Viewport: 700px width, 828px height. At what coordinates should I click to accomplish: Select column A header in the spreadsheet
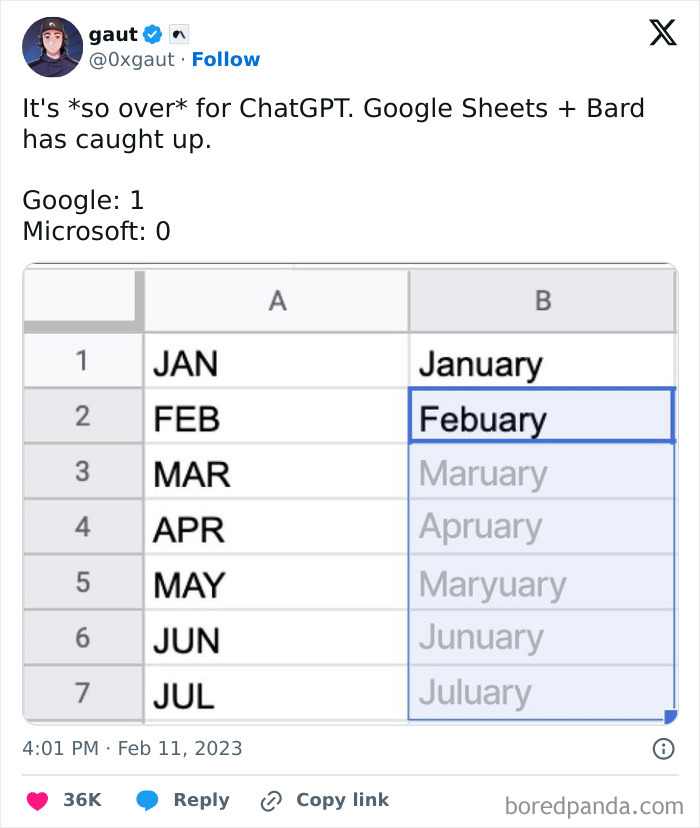(x=277, y=299)
